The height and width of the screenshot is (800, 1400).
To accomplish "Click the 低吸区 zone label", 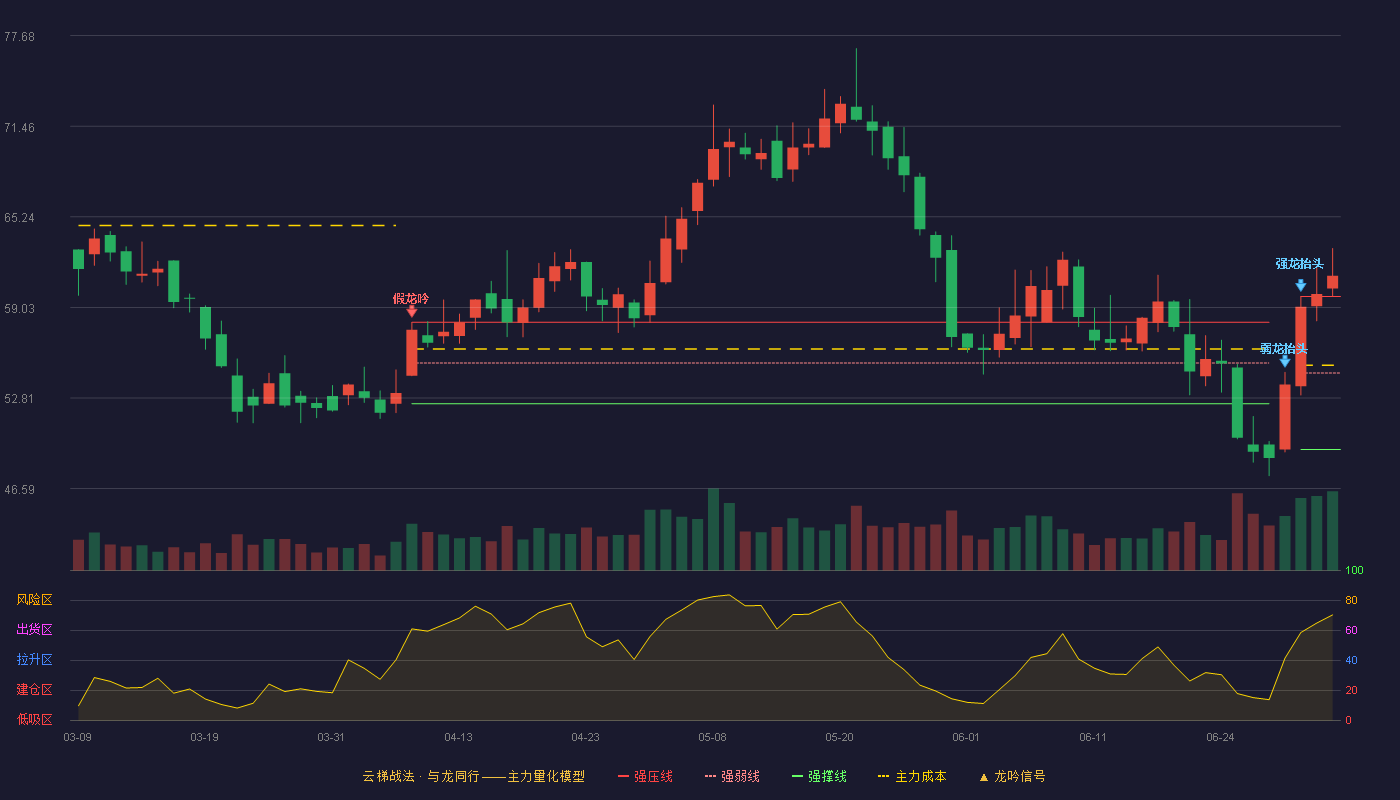I will 34,719.
